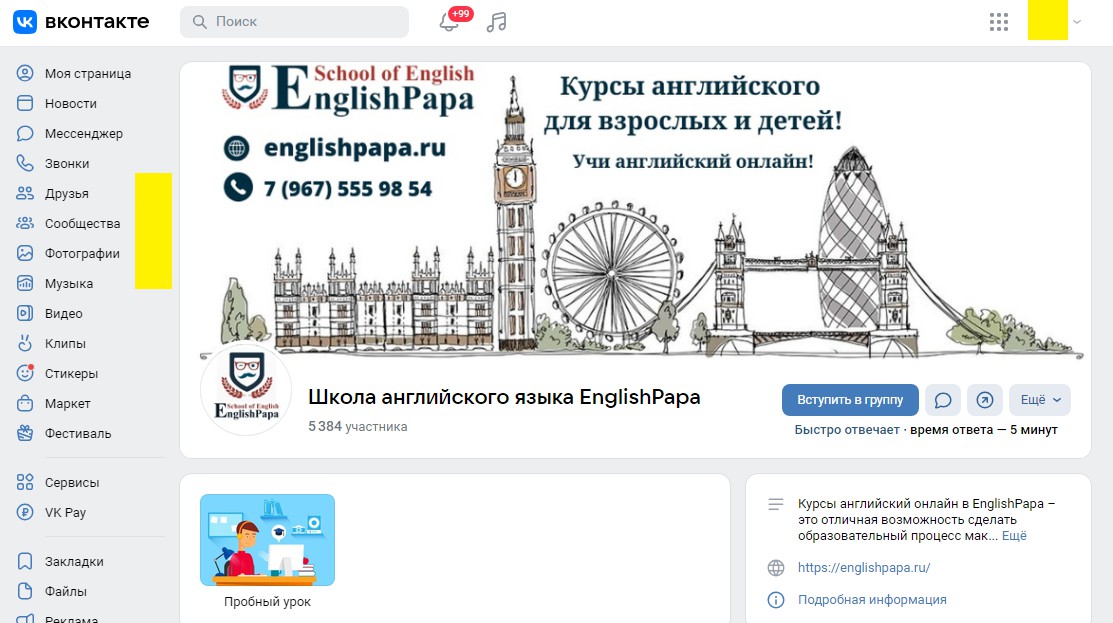Click the VK logo icon

pos(25,22)
